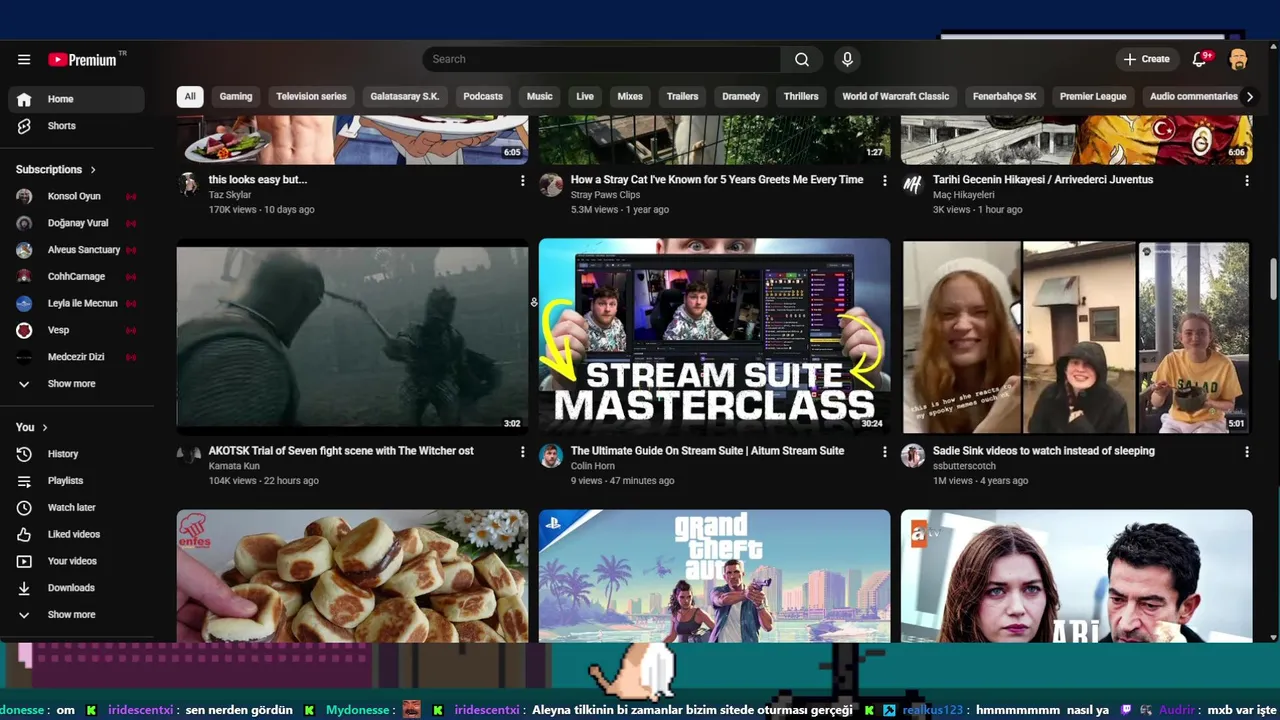Open Your videos in the sidebar
This screenshot has height=720, width=1280.
click(76, 561)
